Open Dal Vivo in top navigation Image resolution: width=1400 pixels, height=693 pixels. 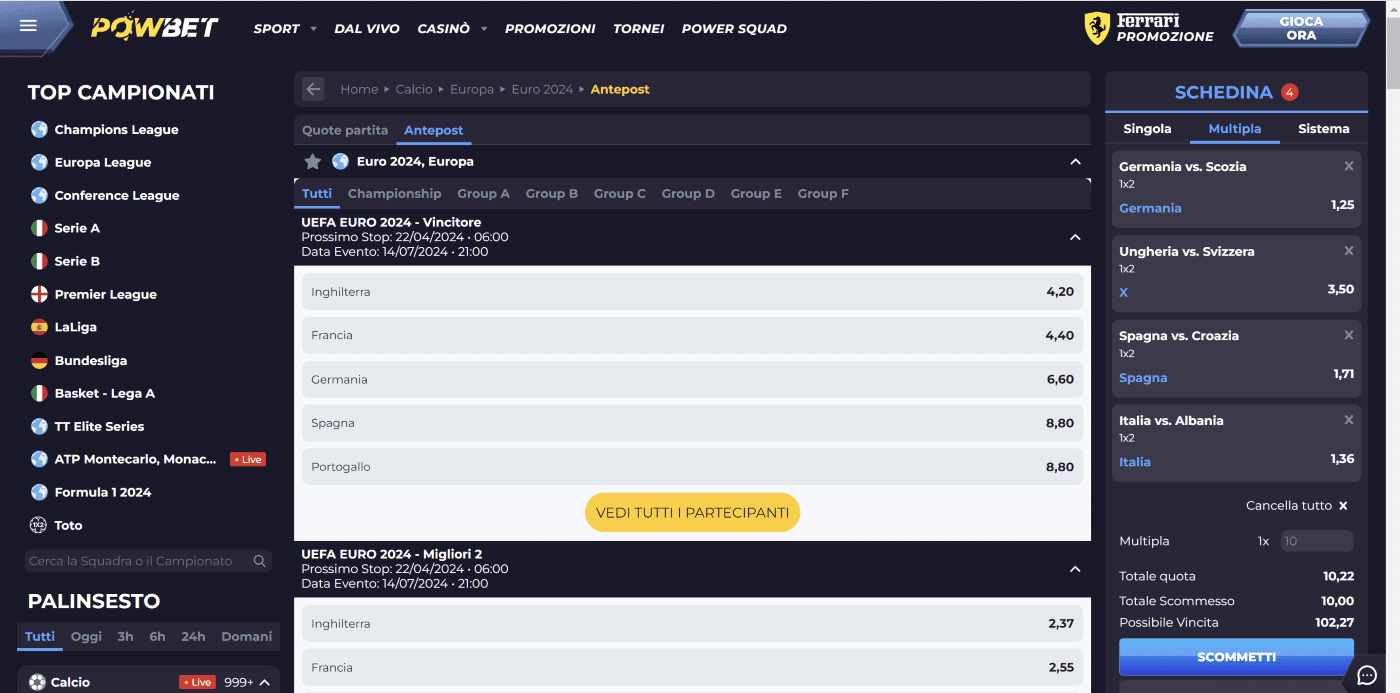tap(367, 29)
